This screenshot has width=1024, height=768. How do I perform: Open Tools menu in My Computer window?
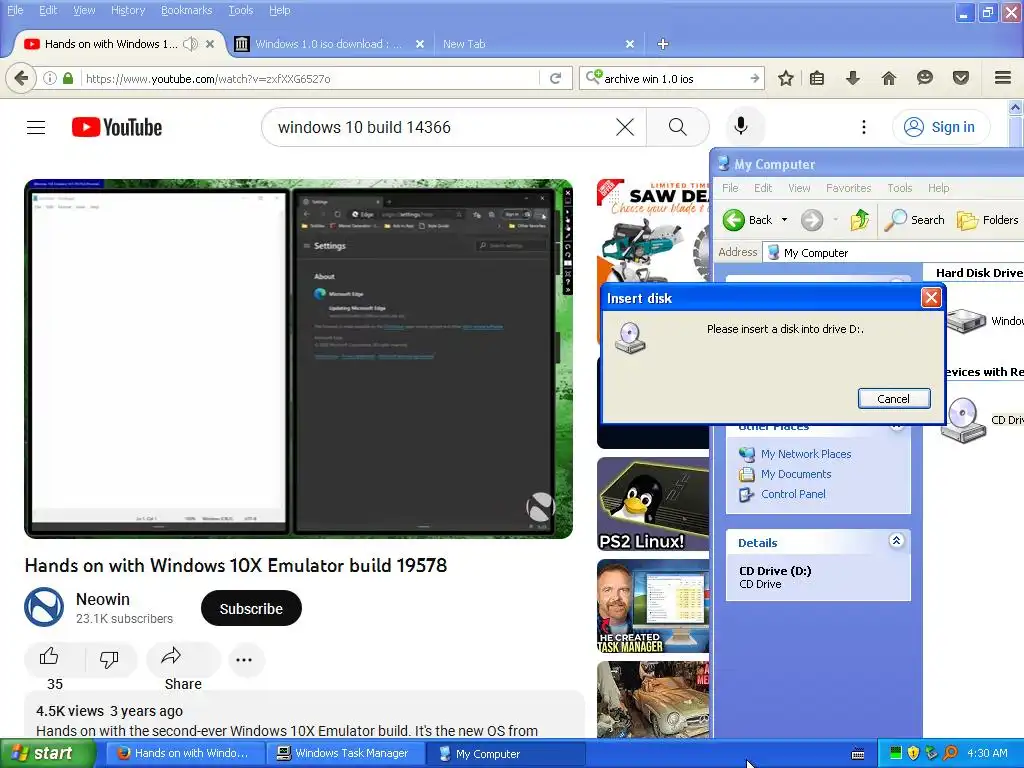(x=899, y=188)
